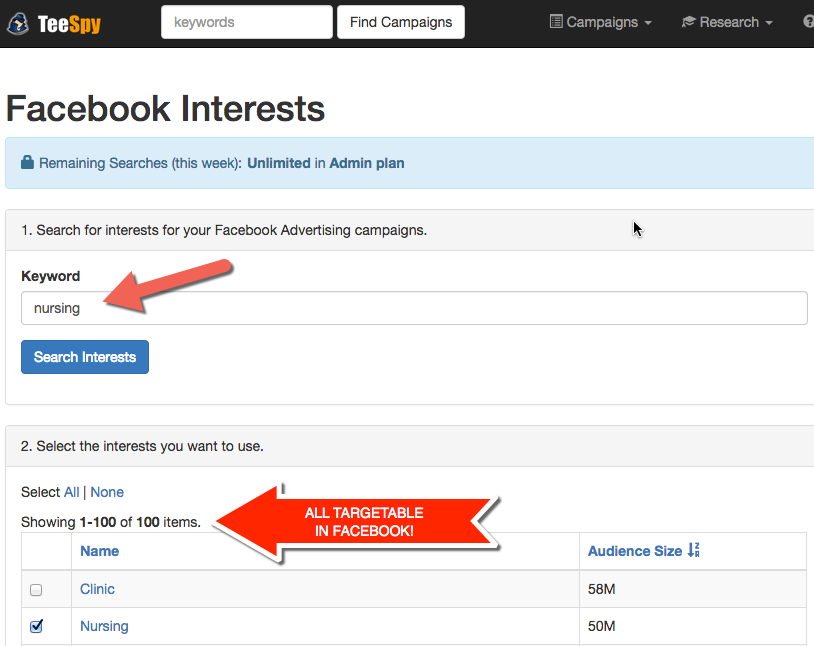
Task: Focus the top keywords search box
Action: coord(247,22)
